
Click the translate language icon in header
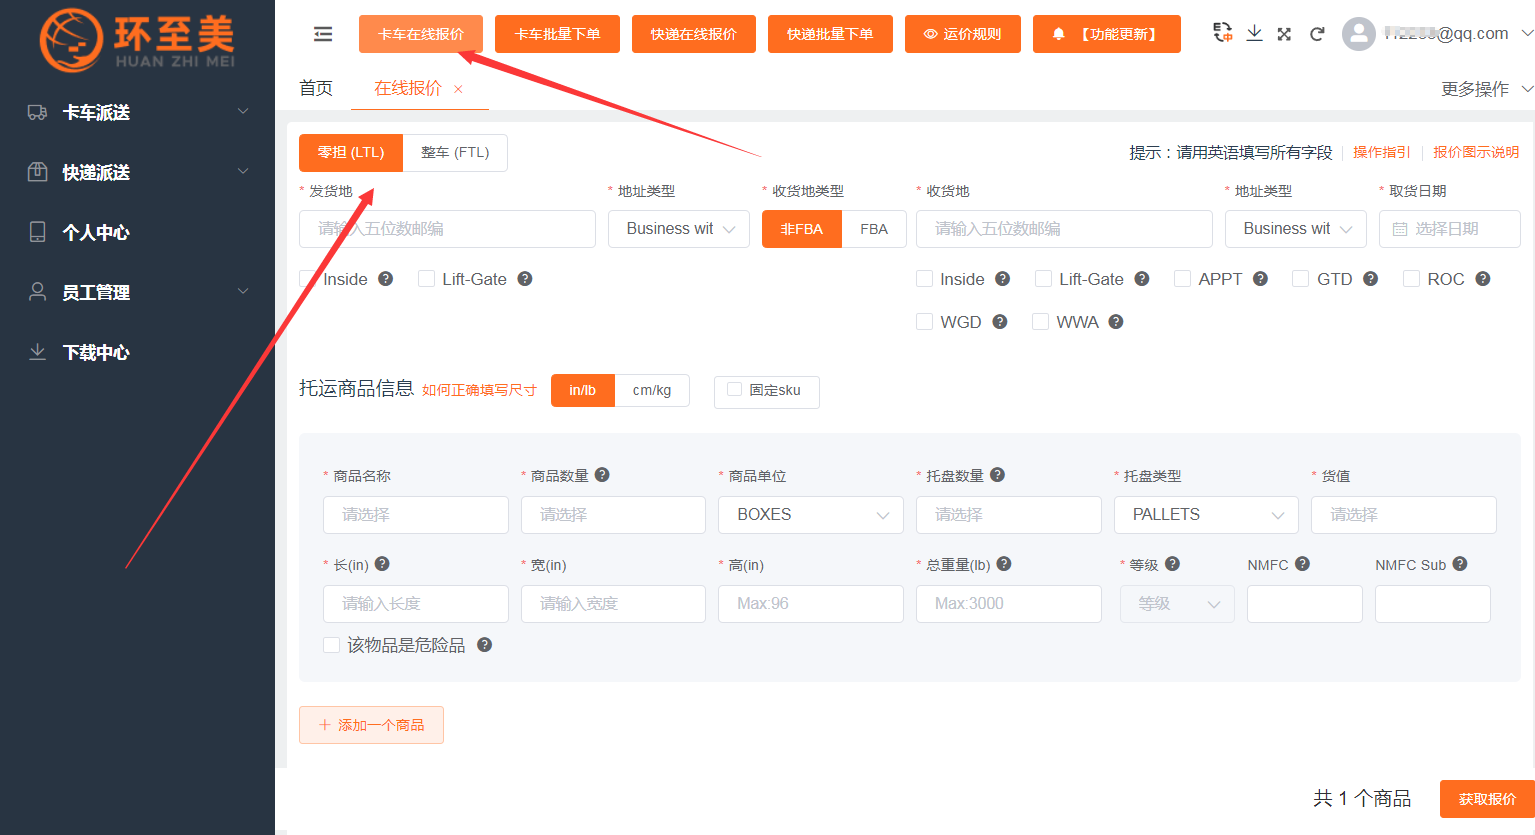(x=1222, y=33)
